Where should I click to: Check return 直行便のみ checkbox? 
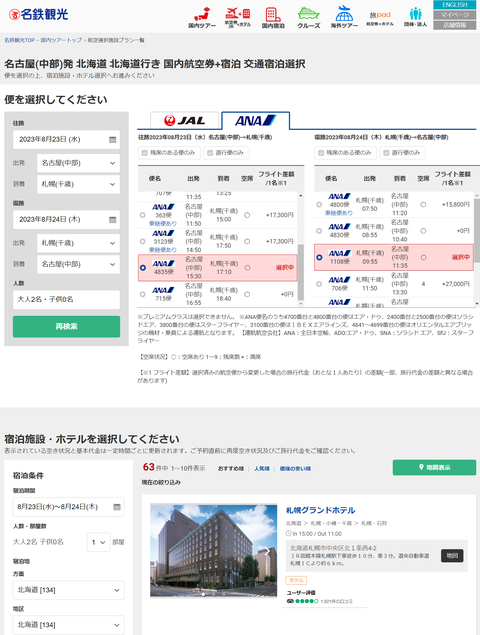[386, 153]
